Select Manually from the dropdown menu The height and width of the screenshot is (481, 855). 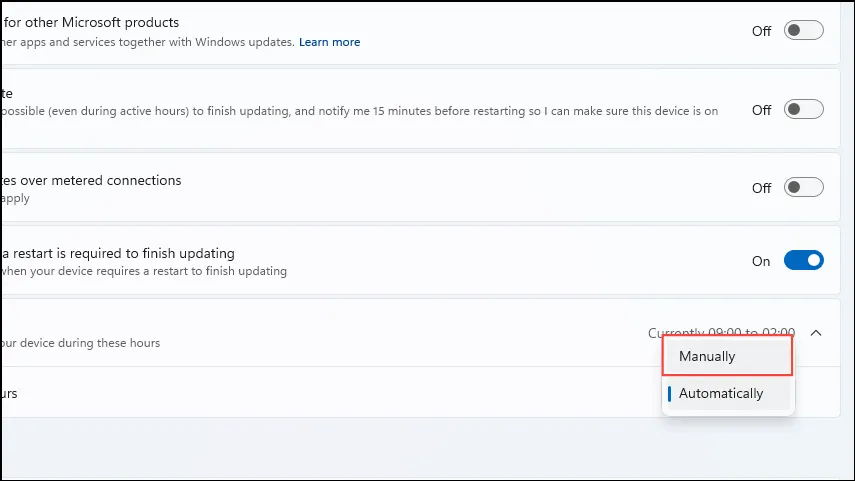pyautogui.click(x=727, y=356)
